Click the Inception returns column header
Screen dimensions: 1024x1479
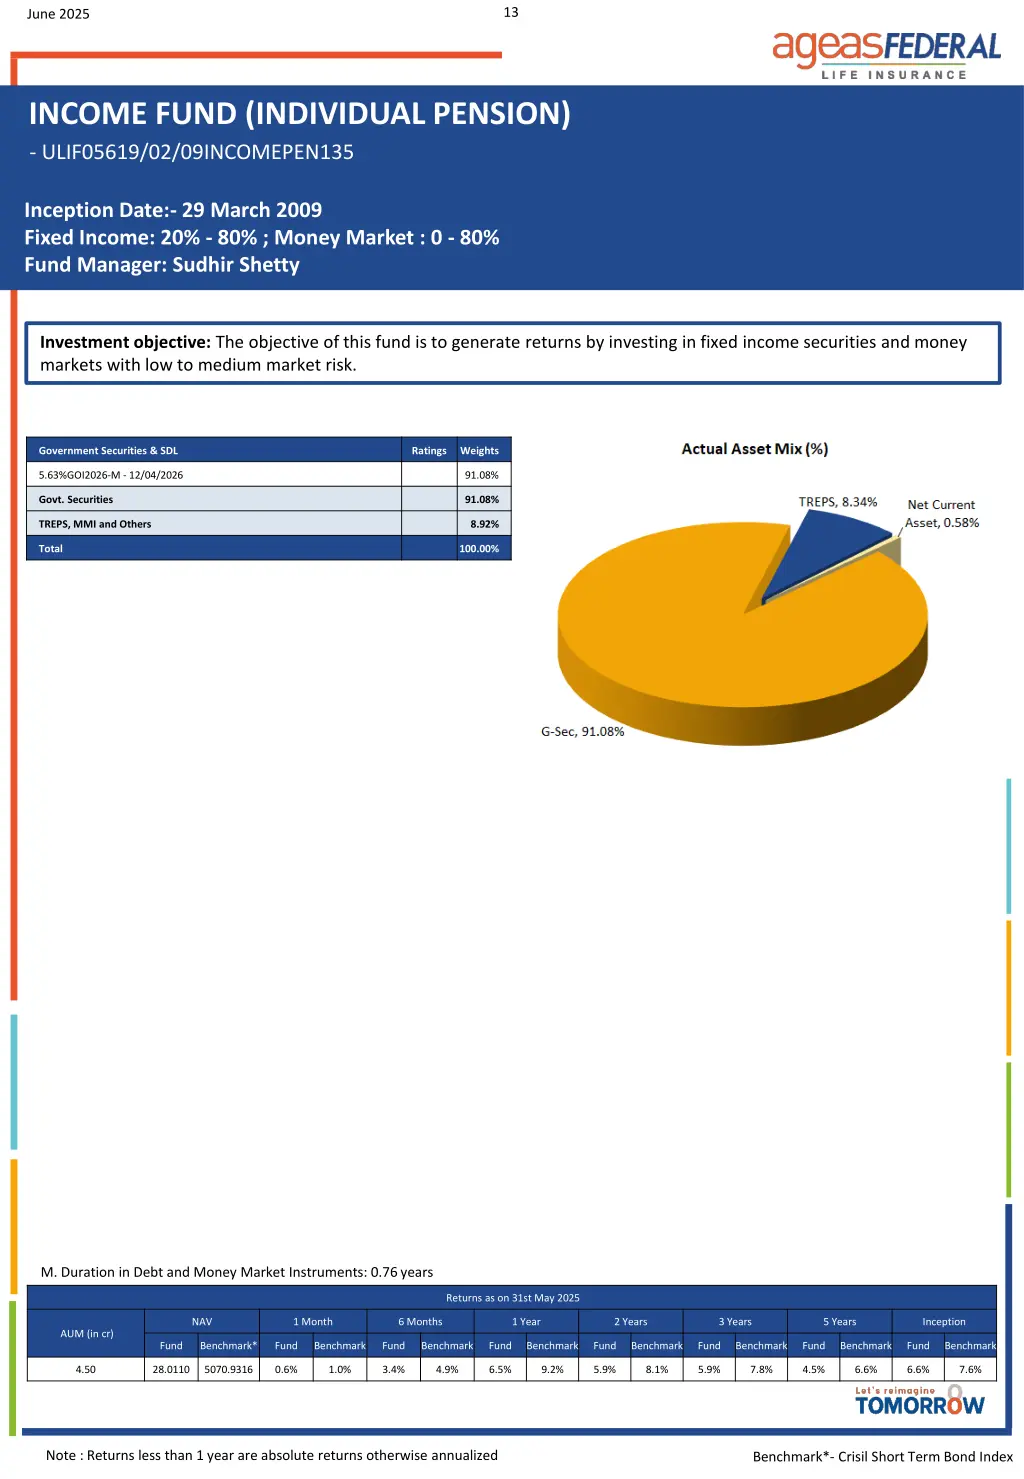coord(944,1322)
